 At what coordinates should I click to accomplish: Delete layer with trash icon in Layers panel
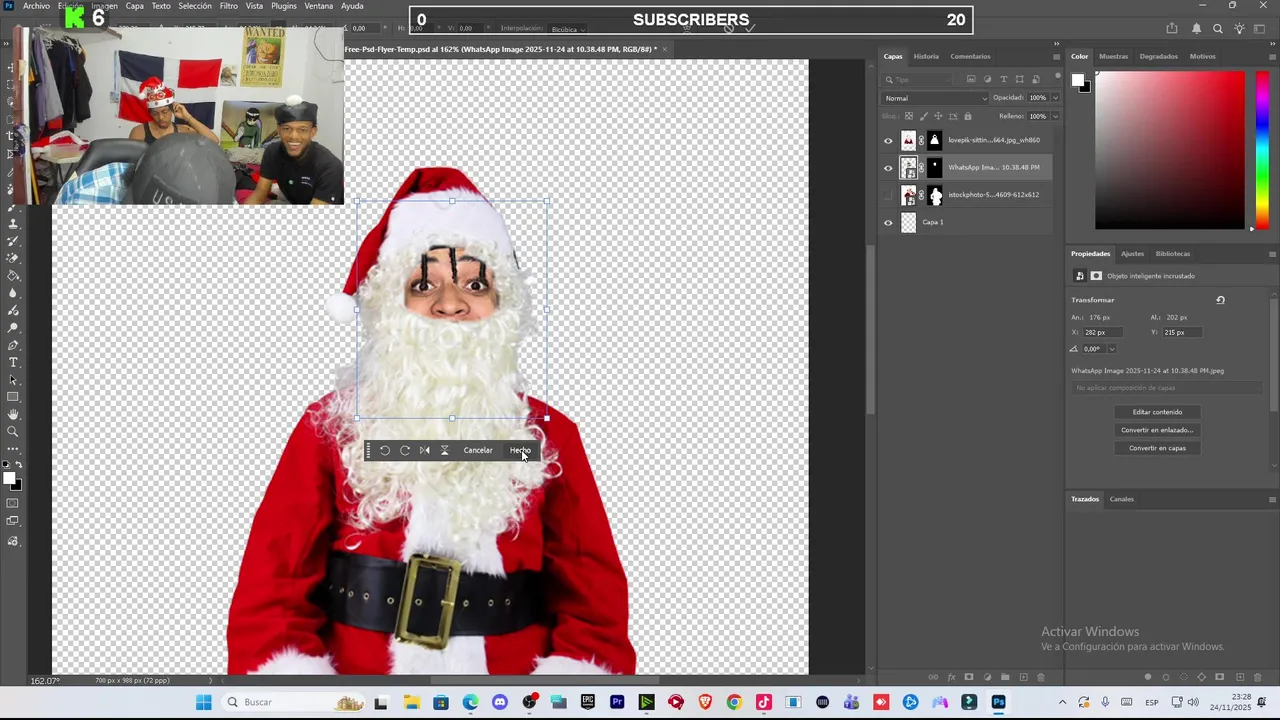coord(1041,677)
